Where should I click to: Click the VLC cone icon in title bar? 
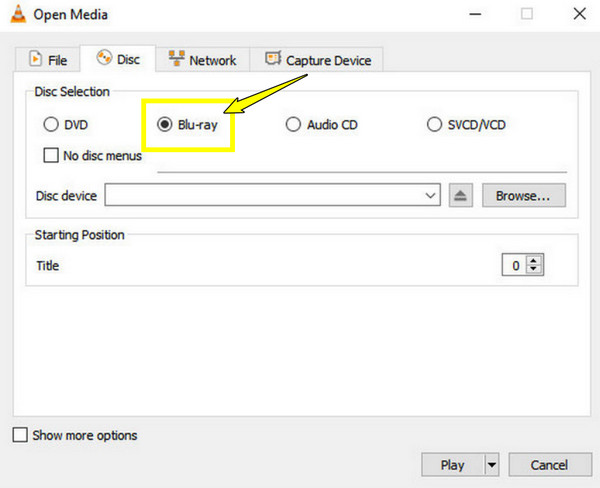(18, 14)
